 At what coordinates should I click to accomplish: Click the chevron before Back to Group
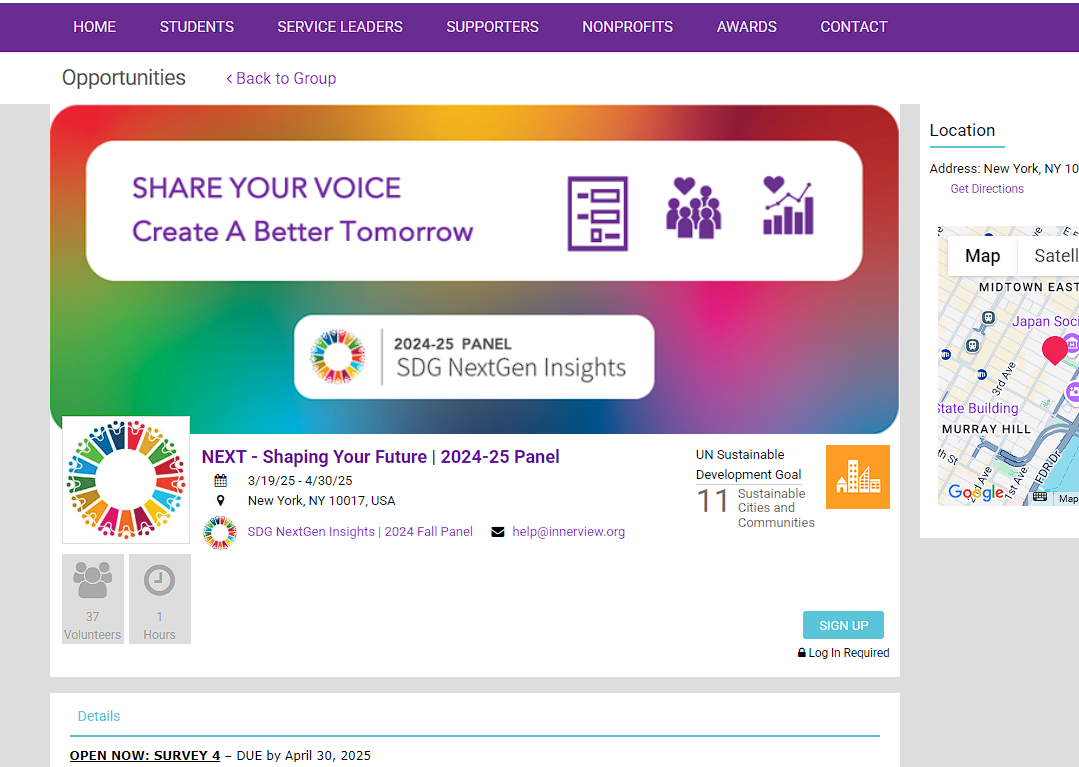(x=229, y=79)
